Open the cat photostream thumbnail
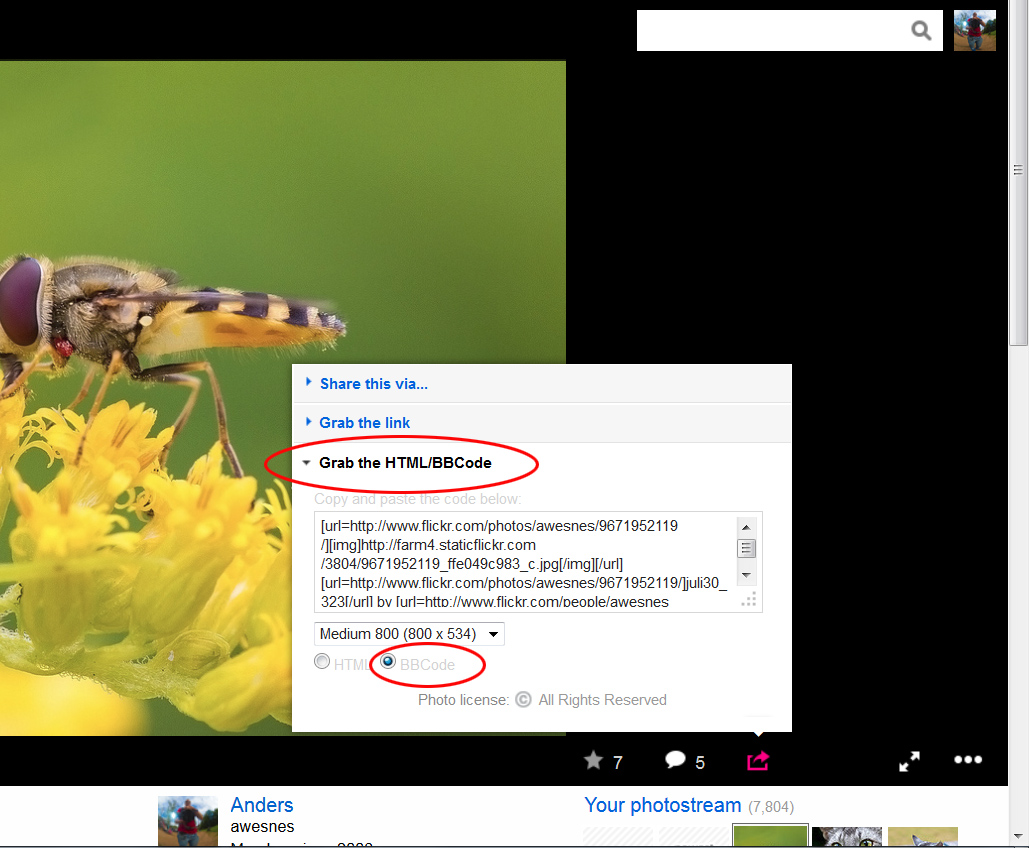This screenshot has height=848, width=1029. [847, 836]
